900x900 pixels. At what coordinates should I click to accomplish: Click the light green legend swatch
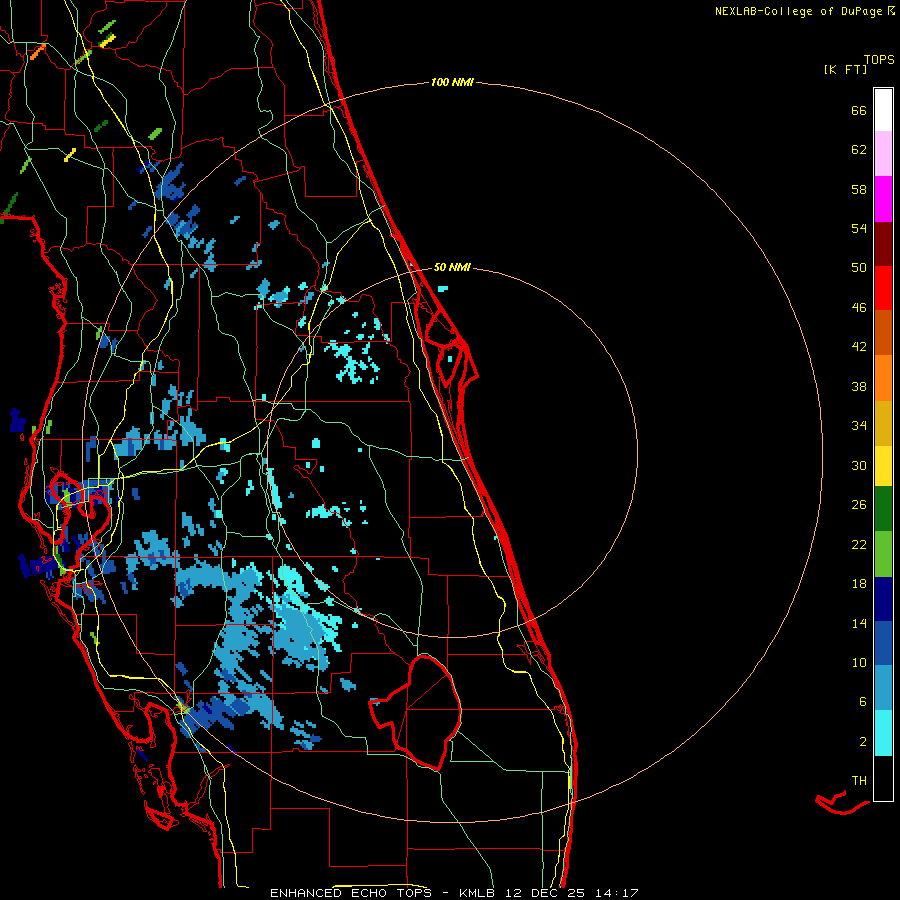(883, 554)
